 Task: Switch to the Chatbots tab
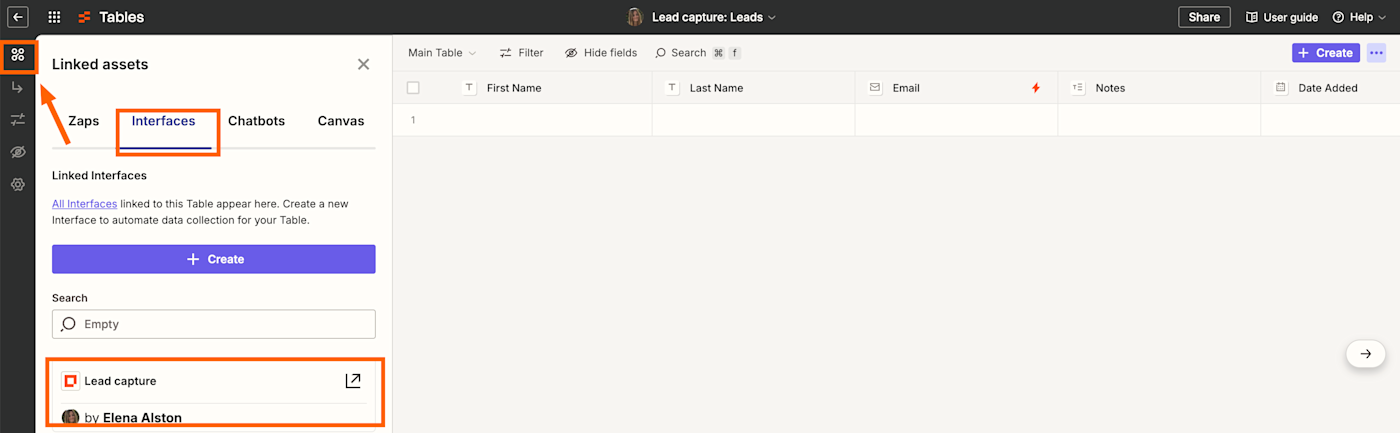[x=256, y=121]
